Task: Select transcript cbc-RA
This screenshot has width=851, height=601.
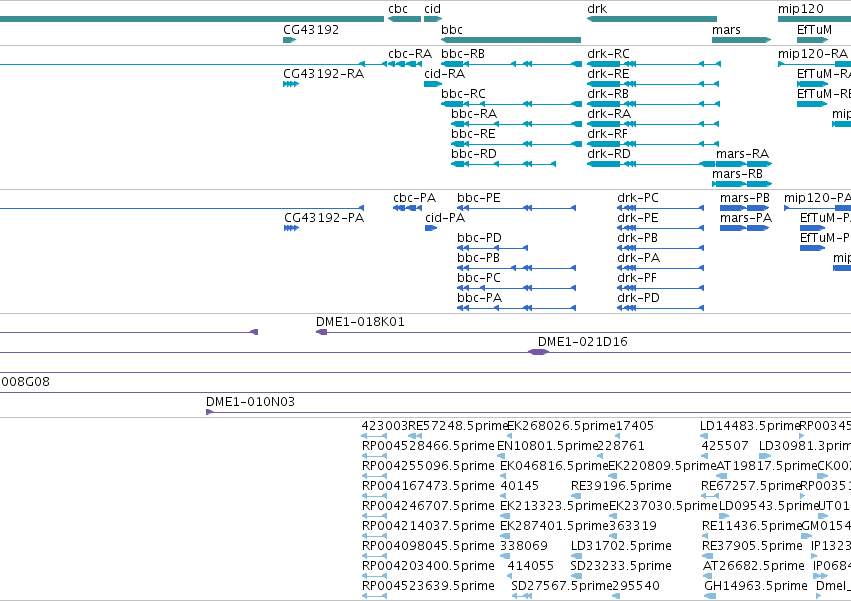Action: (x=405, y=64)
